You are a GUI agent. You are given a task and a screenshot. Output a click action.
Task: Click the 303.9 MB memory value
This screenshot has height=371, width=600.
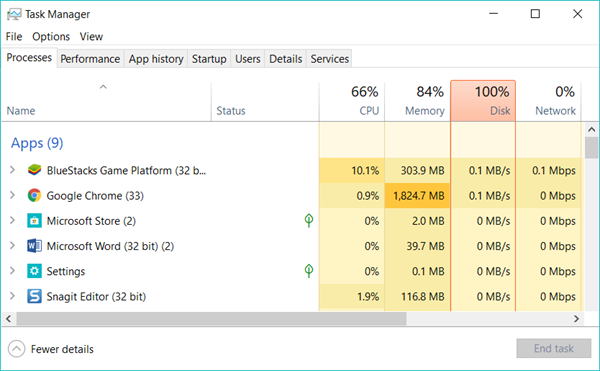[422, 171]
